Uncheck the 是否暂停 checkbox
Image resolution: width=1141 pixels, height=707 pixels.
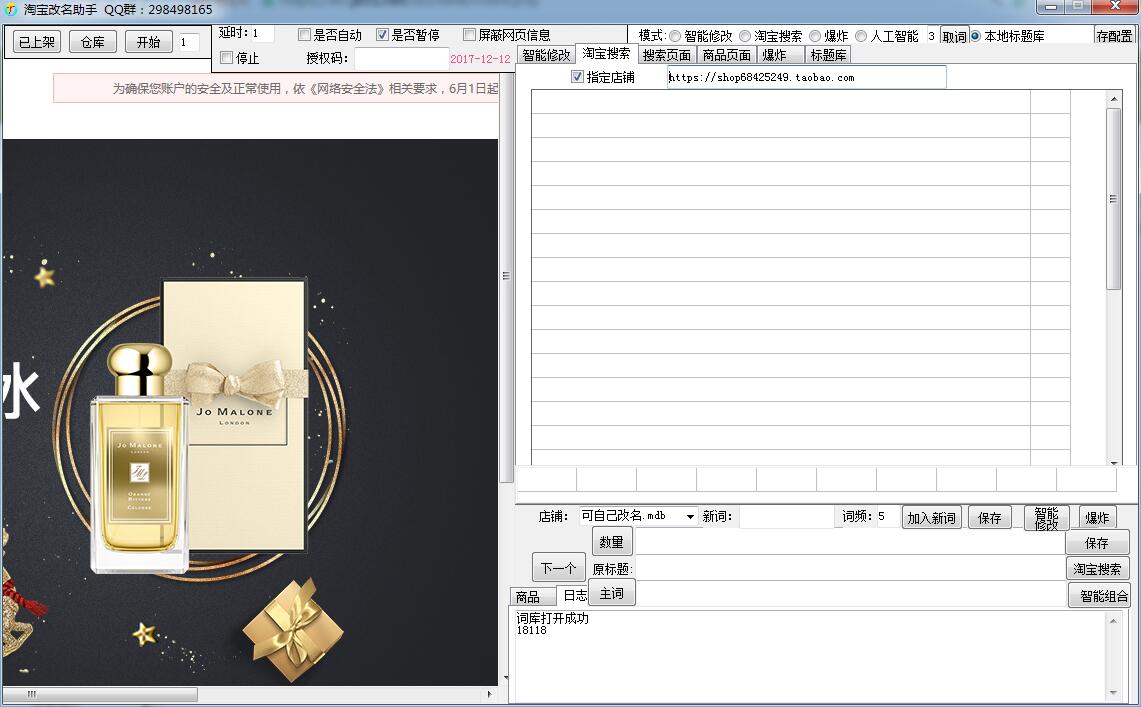pyautogui.click(x=382, y=35)
